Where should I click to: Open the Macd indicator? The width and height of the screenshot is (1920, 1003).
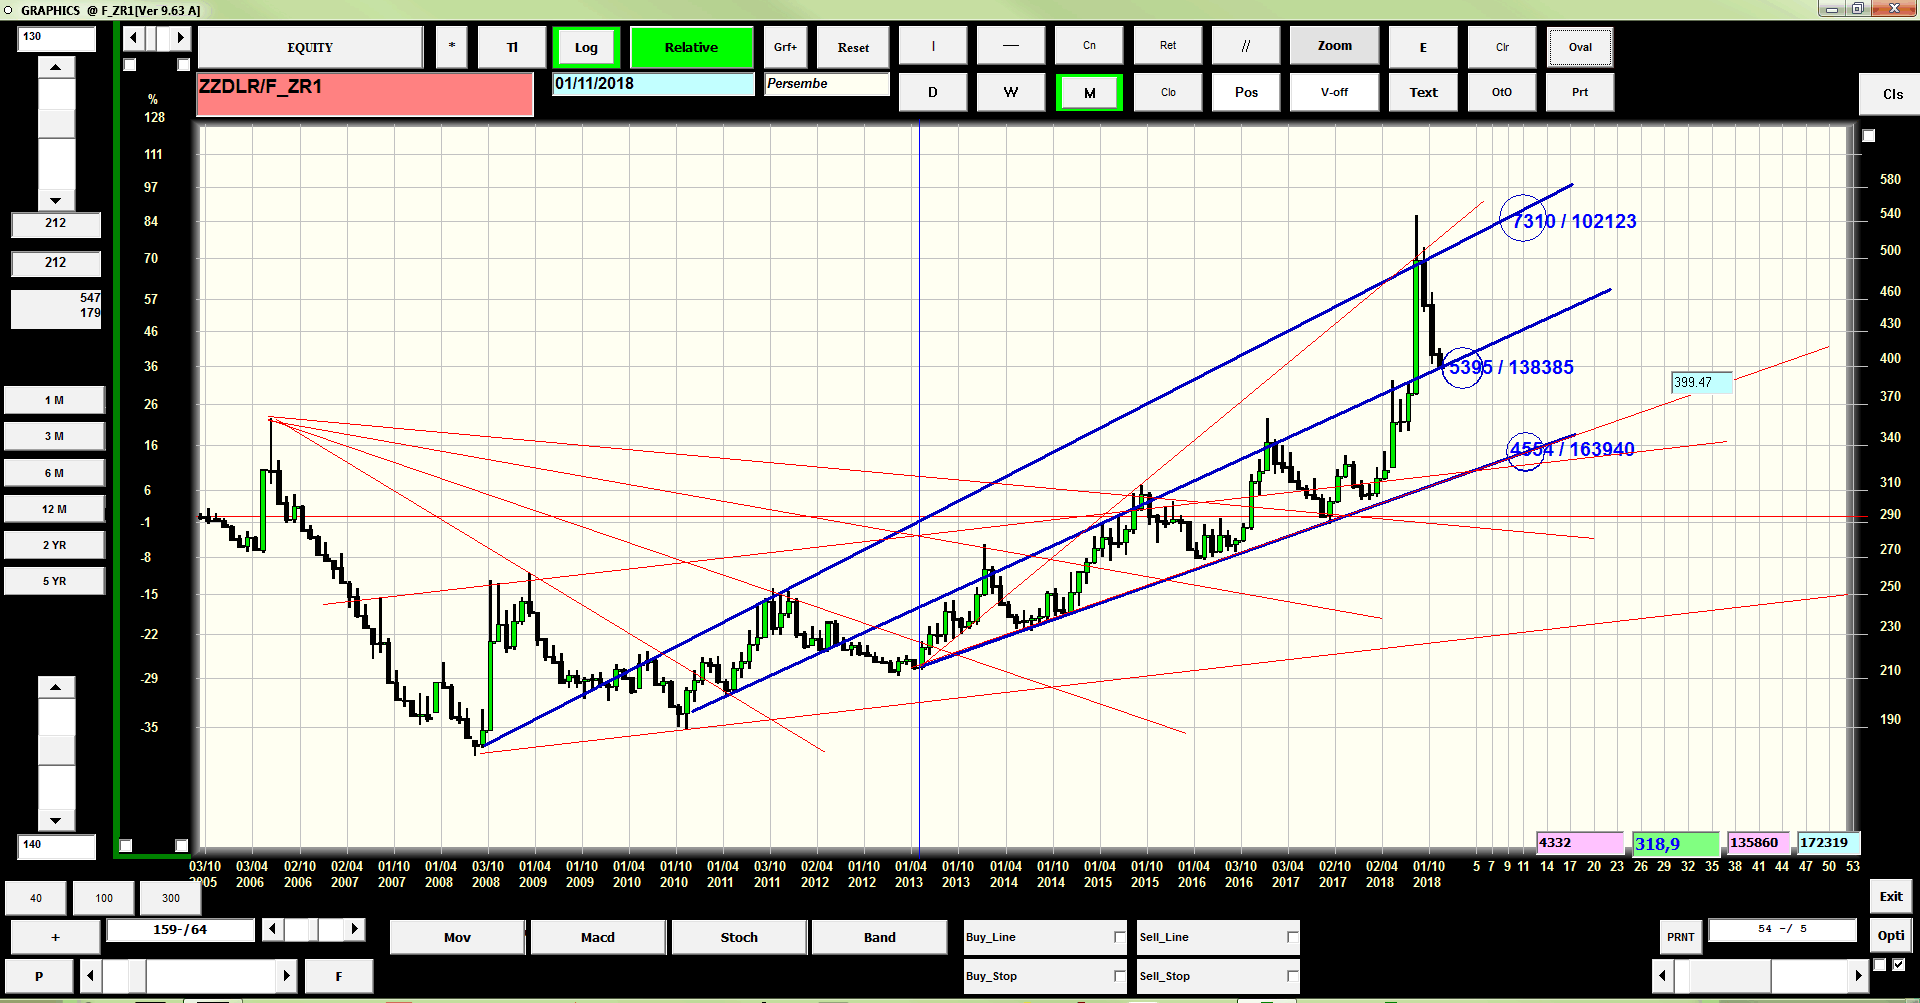(598, 937)
